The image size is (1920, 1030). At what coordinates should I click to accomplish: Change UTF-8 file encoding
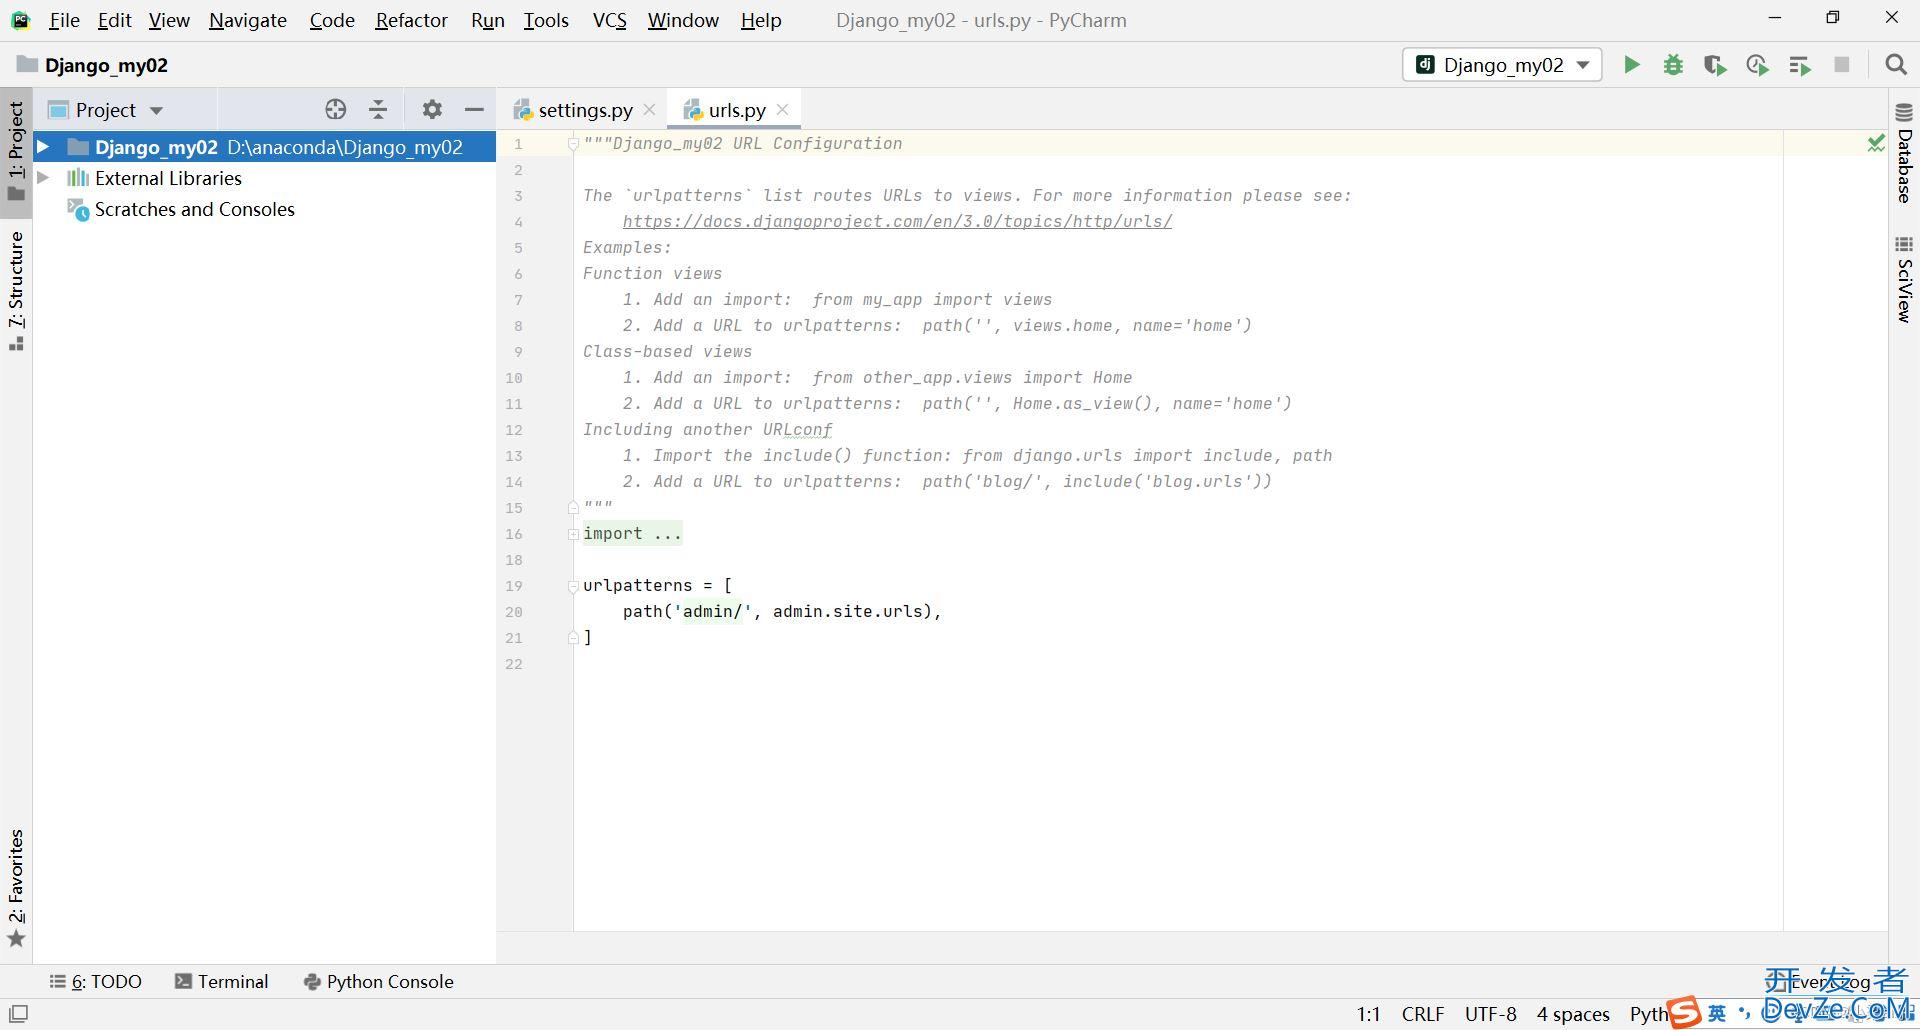pyautogui.click(x=1490, y=1014)
